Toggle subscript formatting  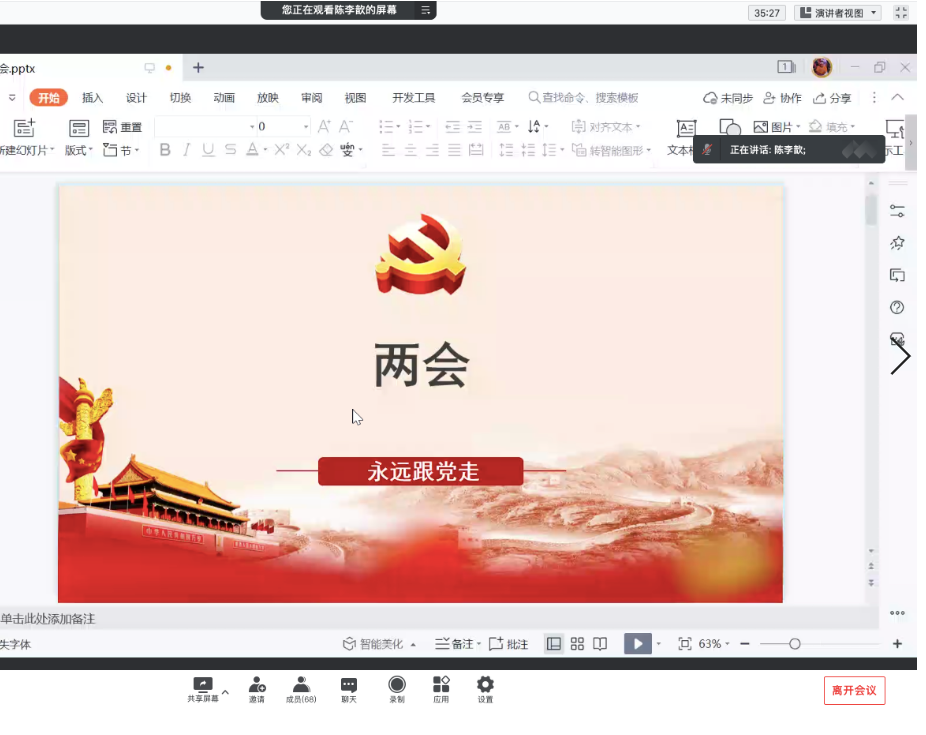304,150
